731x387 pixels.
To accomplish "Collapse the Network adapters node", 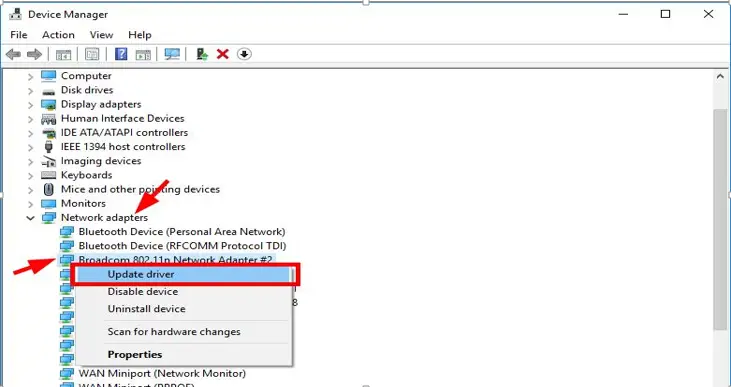I will [30, 218].
